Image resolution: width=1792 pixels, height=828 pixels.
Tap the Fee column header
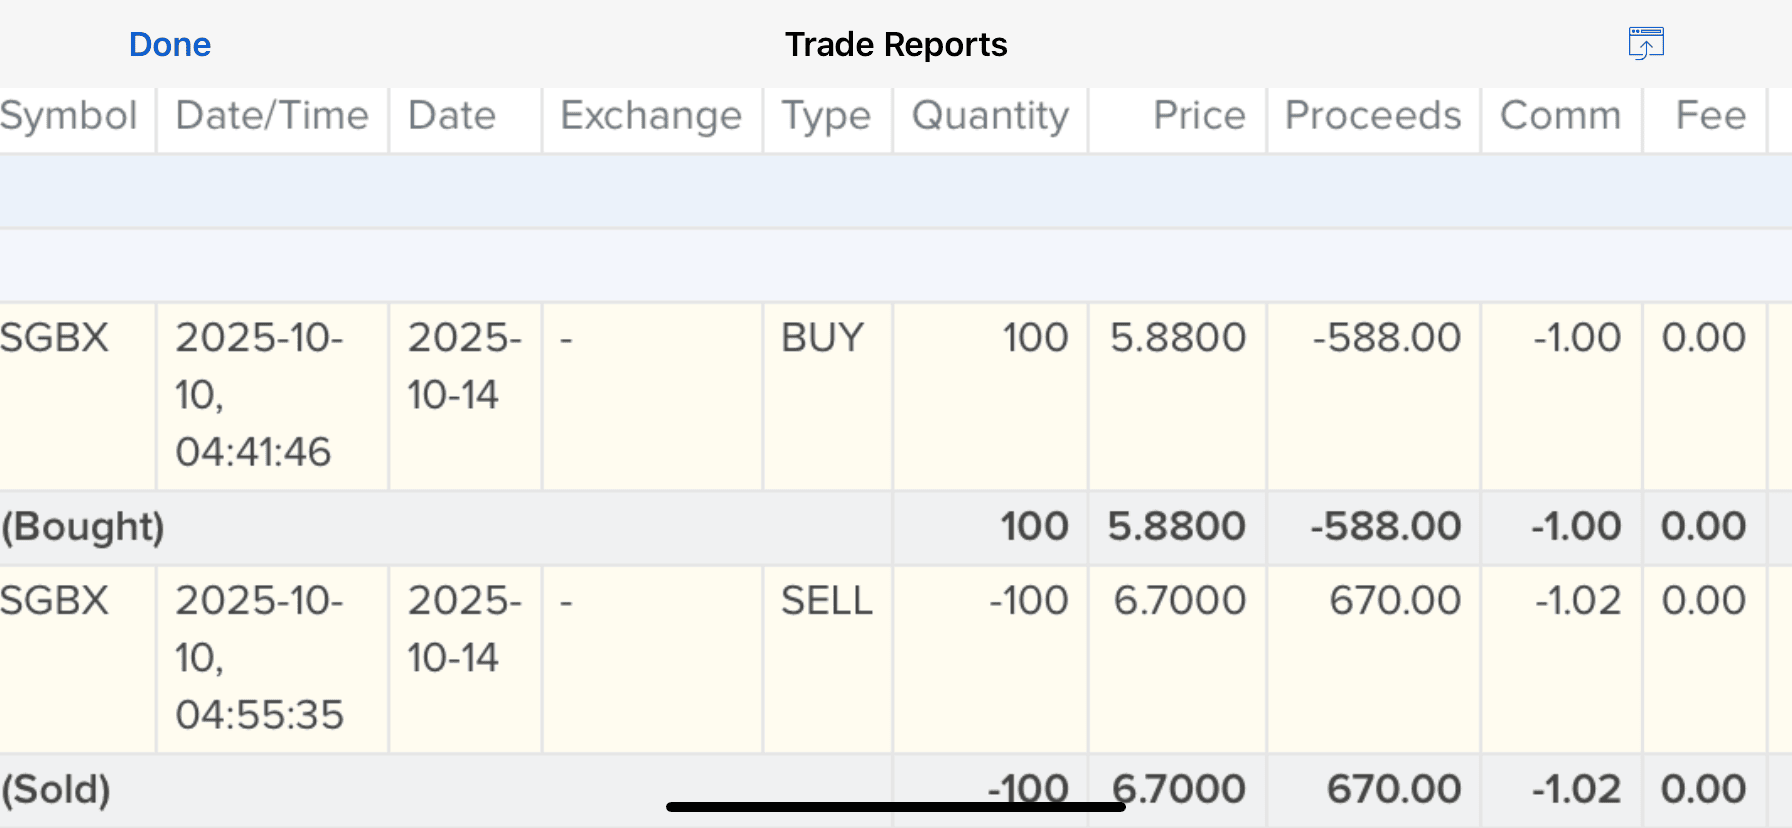[1710, 116]
